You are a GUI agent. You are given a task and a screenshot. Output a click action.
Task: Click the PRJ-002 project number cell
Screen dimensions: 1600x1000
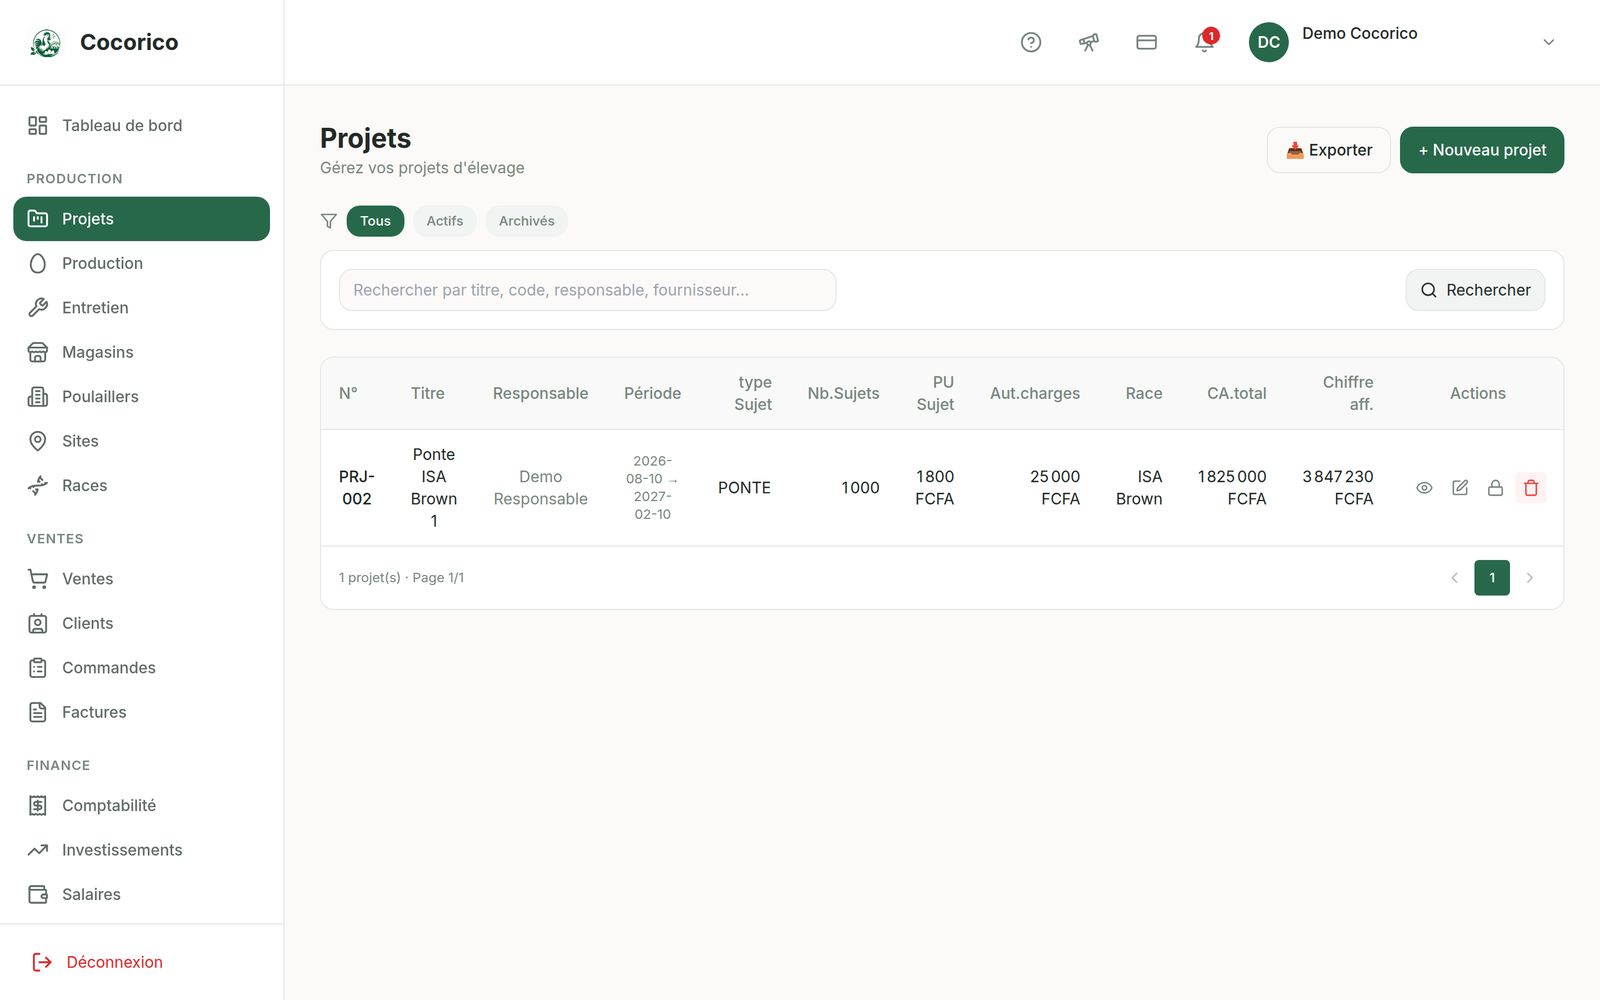(357, 488)
